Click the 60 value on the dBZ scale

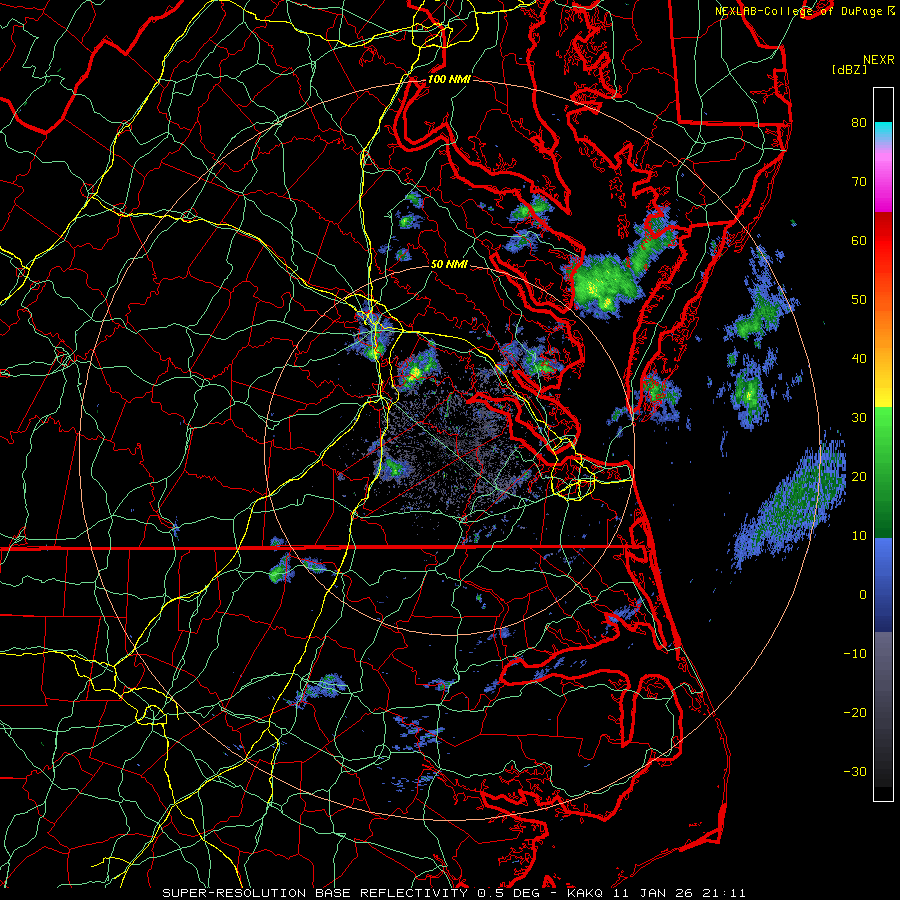[x=859, y=240]
